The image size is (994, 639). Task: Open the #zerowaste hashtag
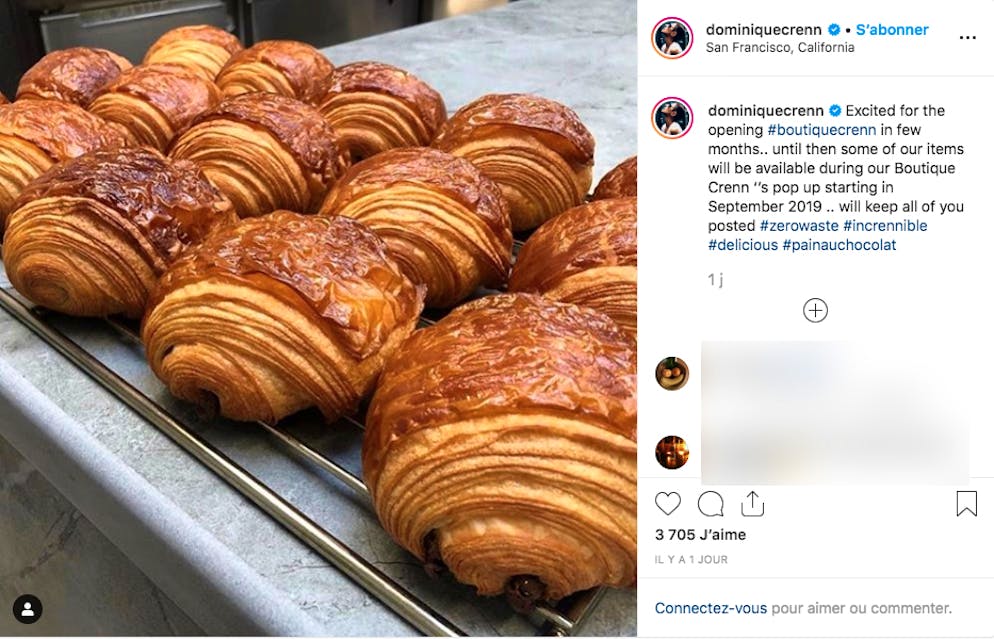pyautogui.click(x=799, y=226)
